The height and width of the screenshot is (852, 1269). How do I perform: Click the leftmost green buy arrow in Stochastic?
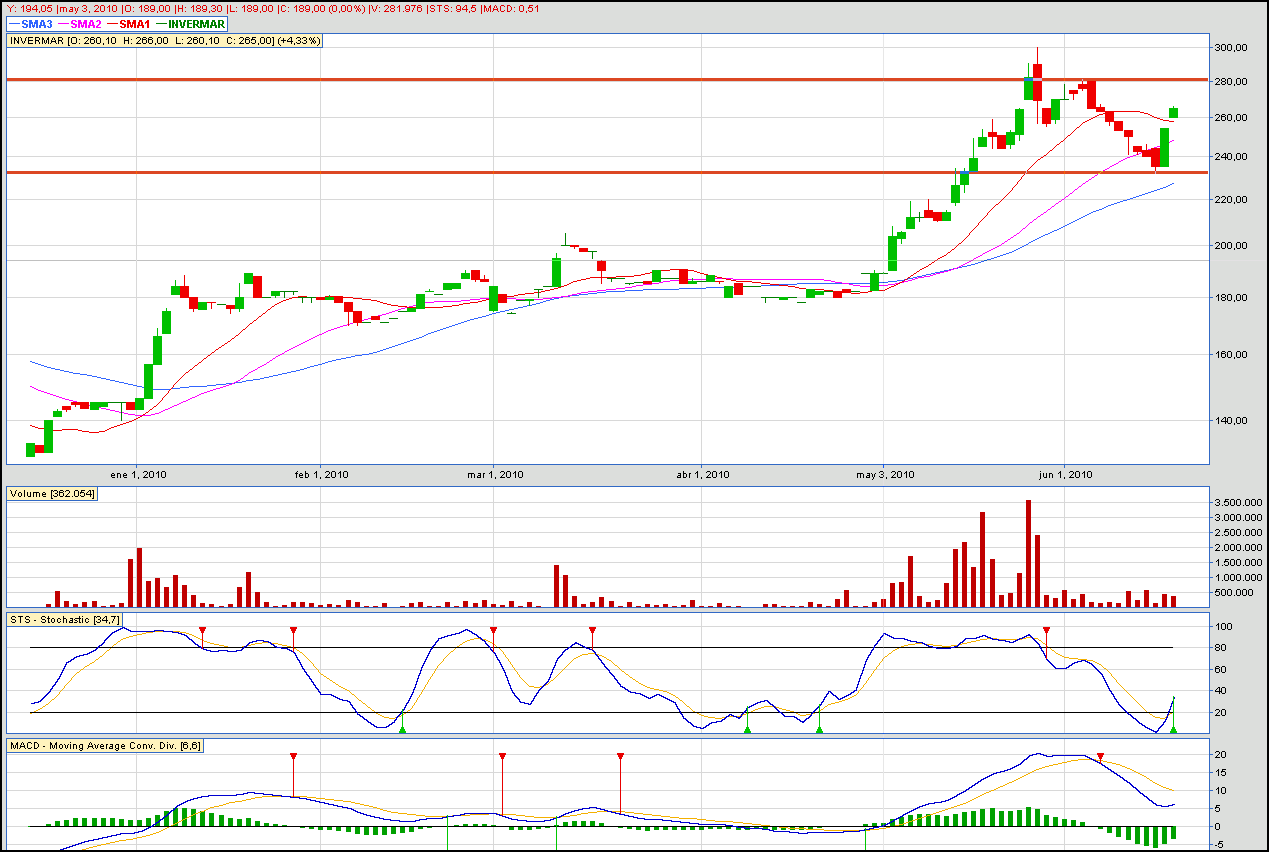402,730
